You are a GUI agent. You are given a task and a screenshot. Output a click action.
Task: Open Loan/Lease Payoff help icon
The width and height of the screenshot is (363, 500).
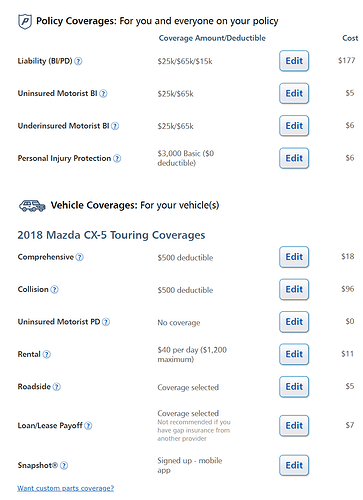tap(88, 426)
